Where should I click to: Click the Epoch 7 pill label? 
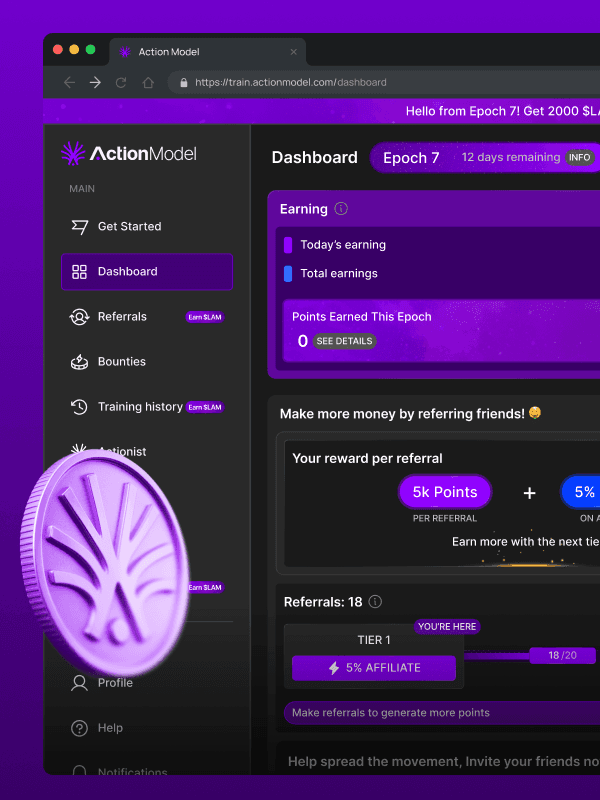(x=411, y=158)
